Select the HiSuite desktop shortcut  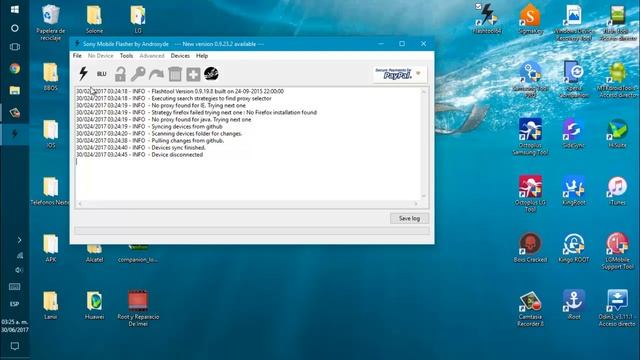(617, 133)
